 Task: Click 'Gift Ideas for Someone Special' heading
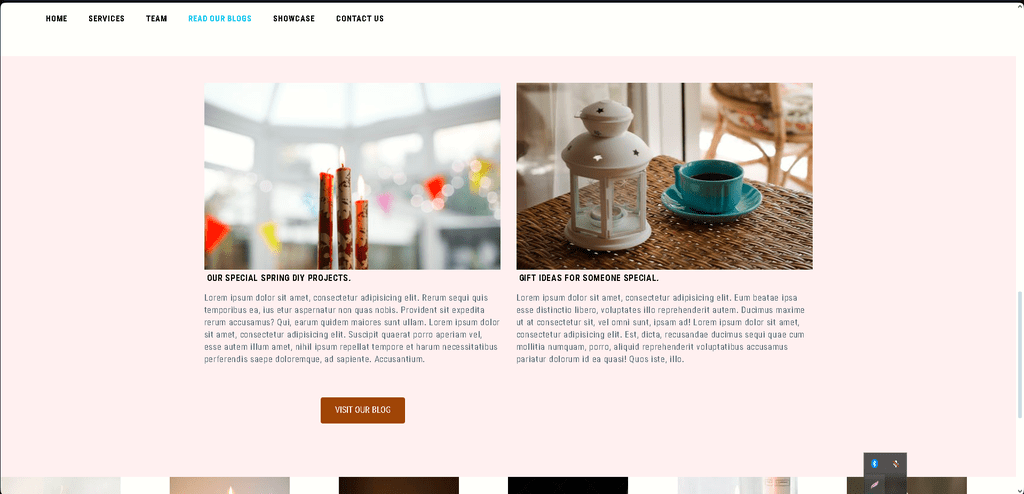[589, 278]
